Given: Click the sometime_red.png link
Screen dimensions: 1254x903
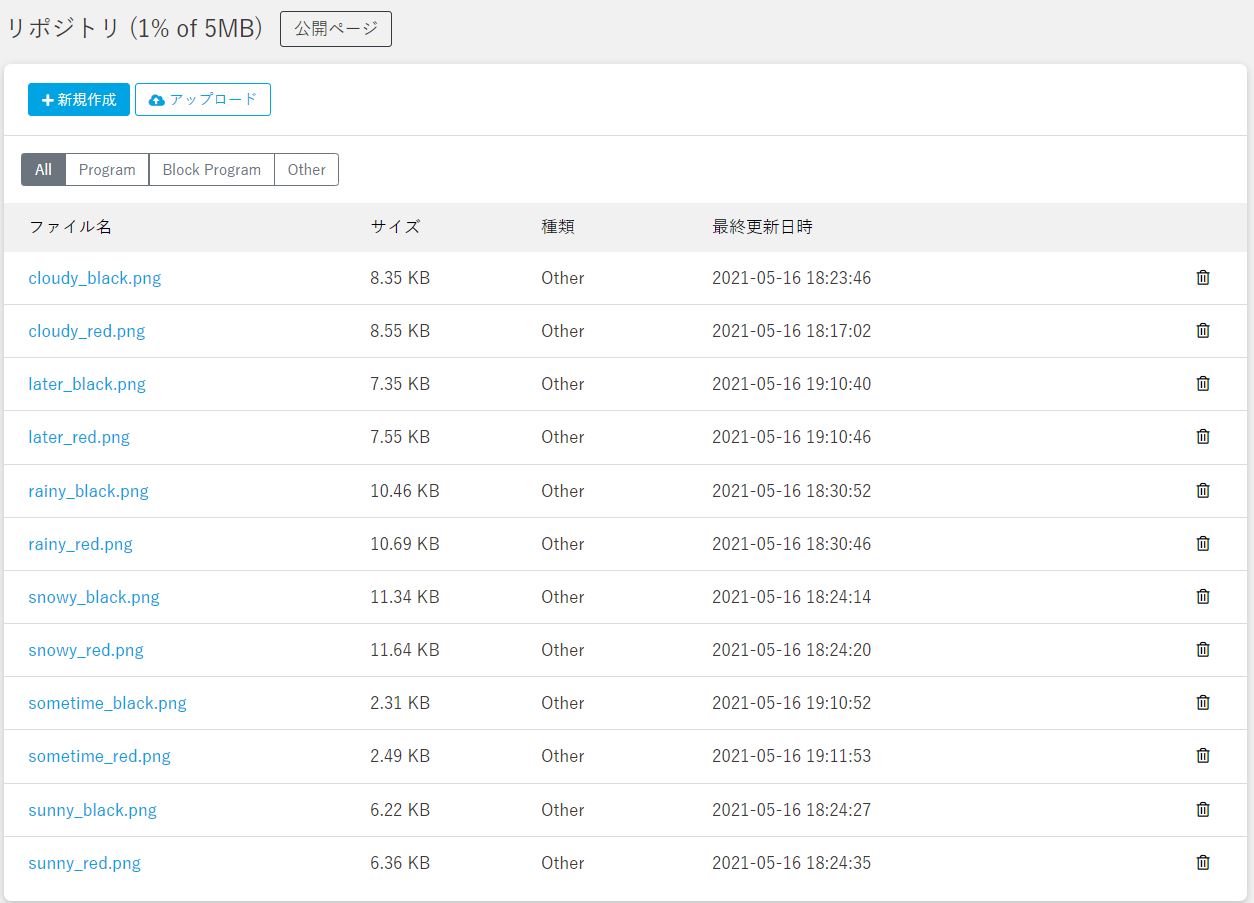Looking at the screenshot, I should click(x=99, y=756).
